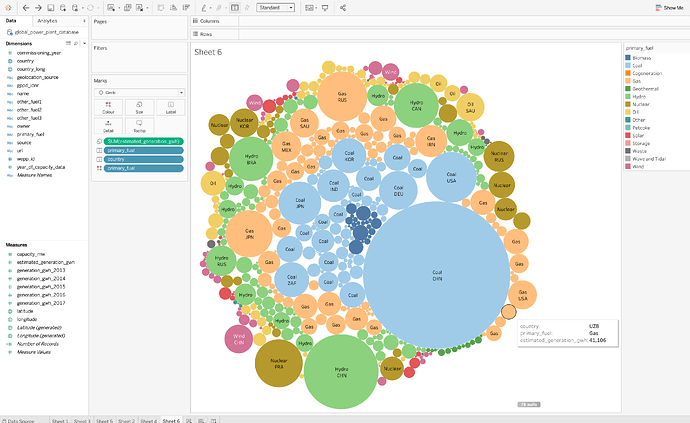690x423 pixels.
Task: Click the New Data Source icon
Action: pyautogui.click(x=63, y=7)
